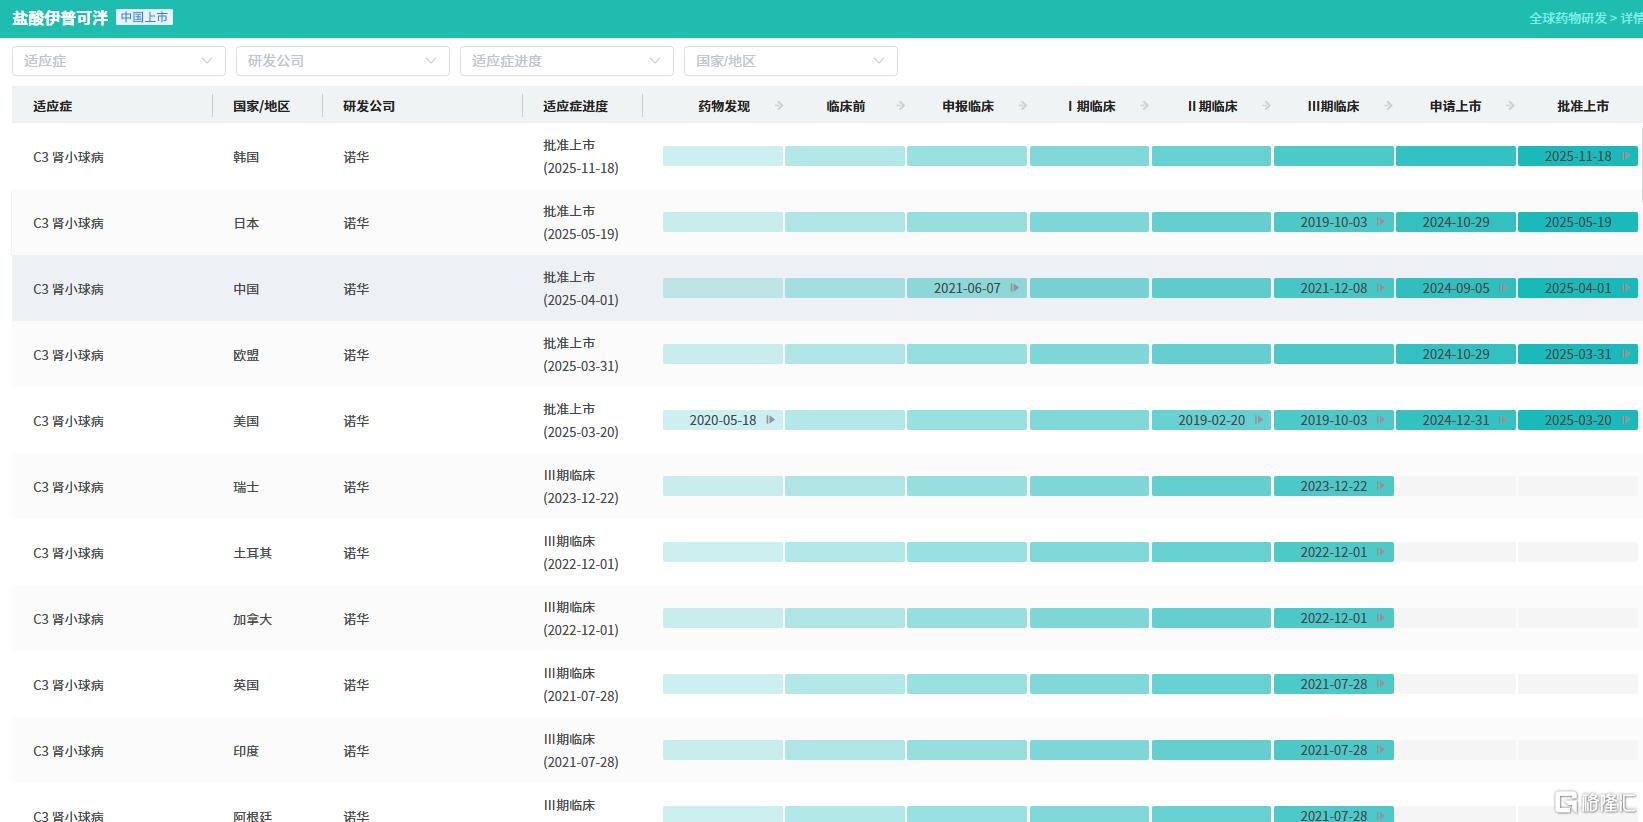Click the arrow icon next to 2020-05-18
The image size is (1643, 822).
[x=770, y=420]
